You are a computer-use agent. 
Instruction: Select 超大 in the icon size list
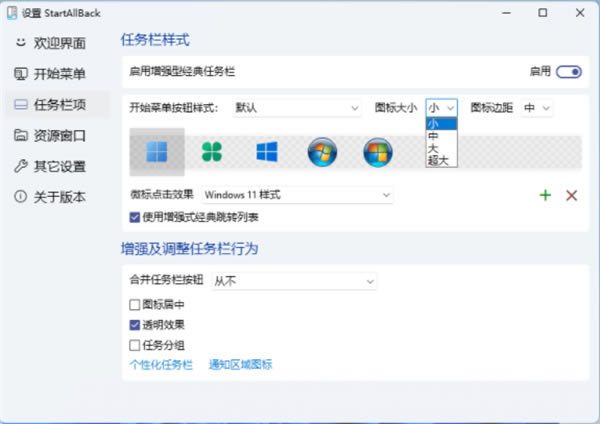click(x=441, y=160)
